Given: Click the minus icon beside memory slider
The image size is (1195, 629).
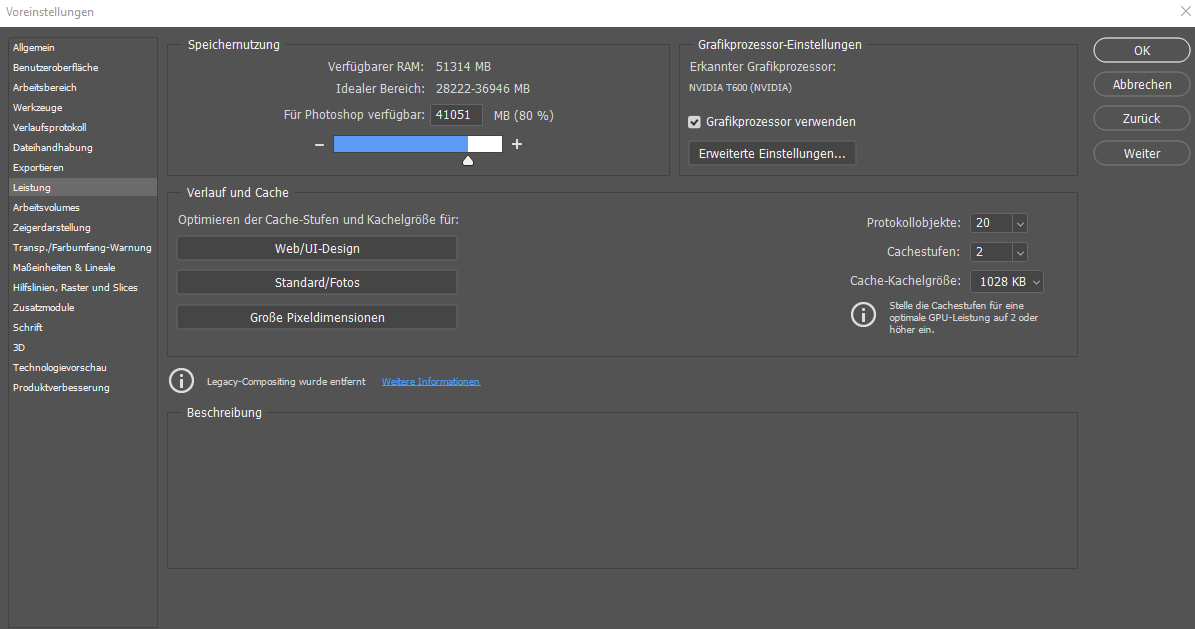Looking at the screenshot, I should coord(319,144).
